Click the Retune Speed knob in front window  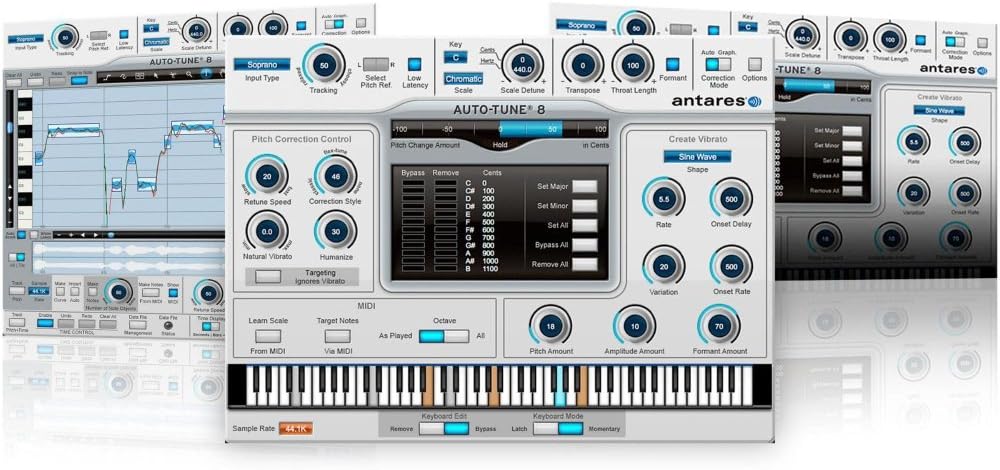(267, 176)
